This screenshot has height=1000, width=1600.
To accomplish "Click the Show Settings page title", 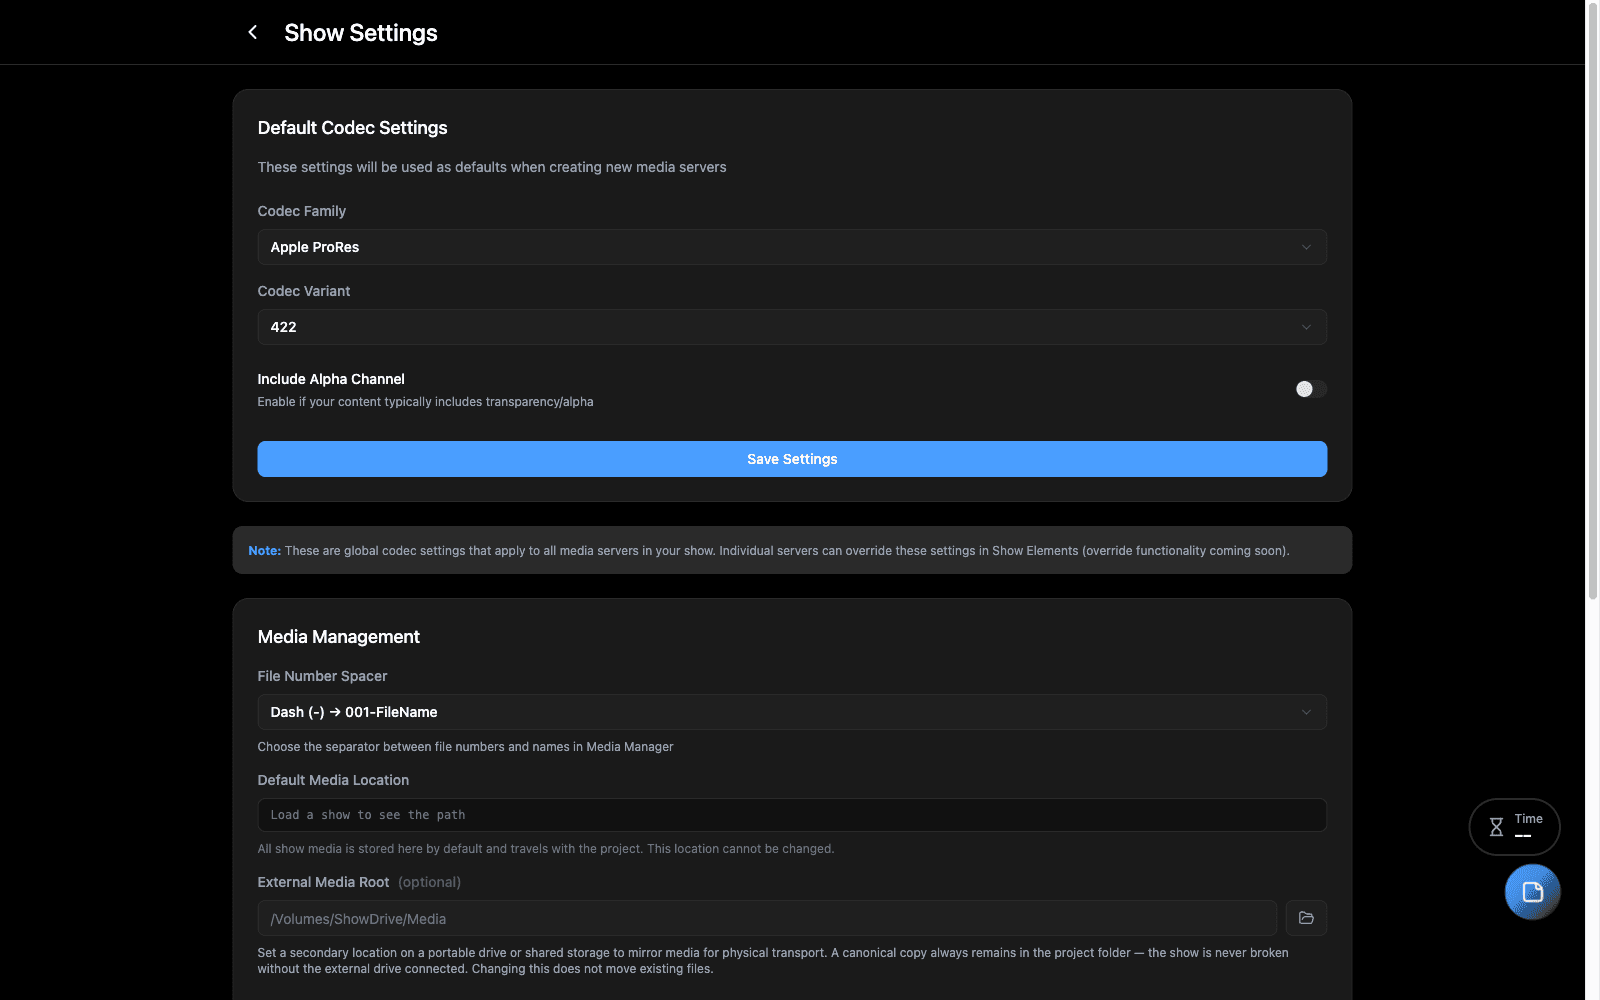I will (361, 33).
